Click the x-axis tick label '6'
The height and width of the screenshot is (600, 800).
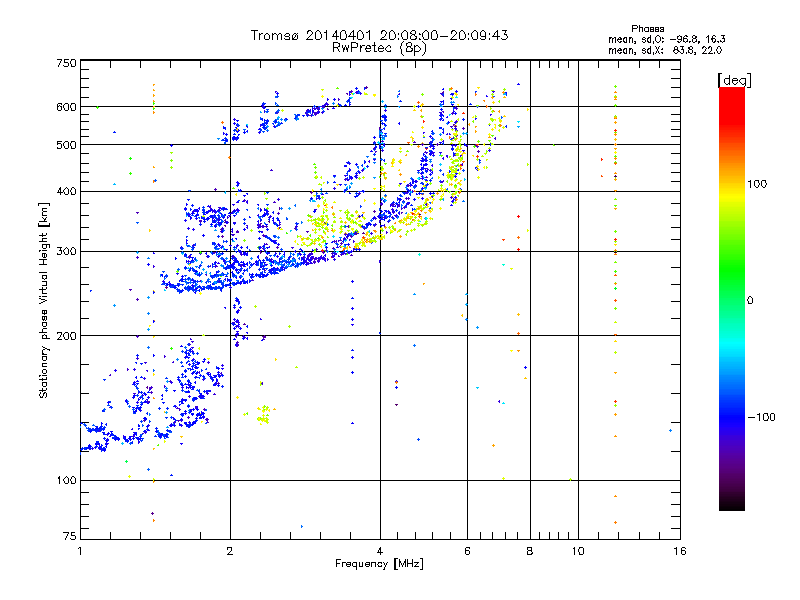[x=467, y=551]
